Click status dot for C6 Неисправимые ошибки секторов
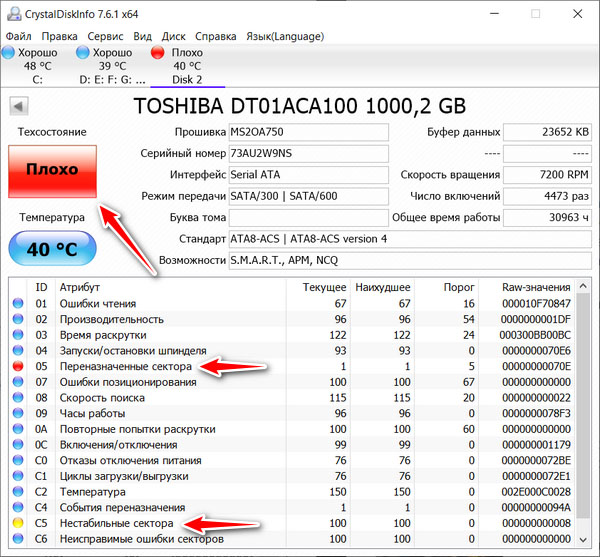 click(18, 539)
